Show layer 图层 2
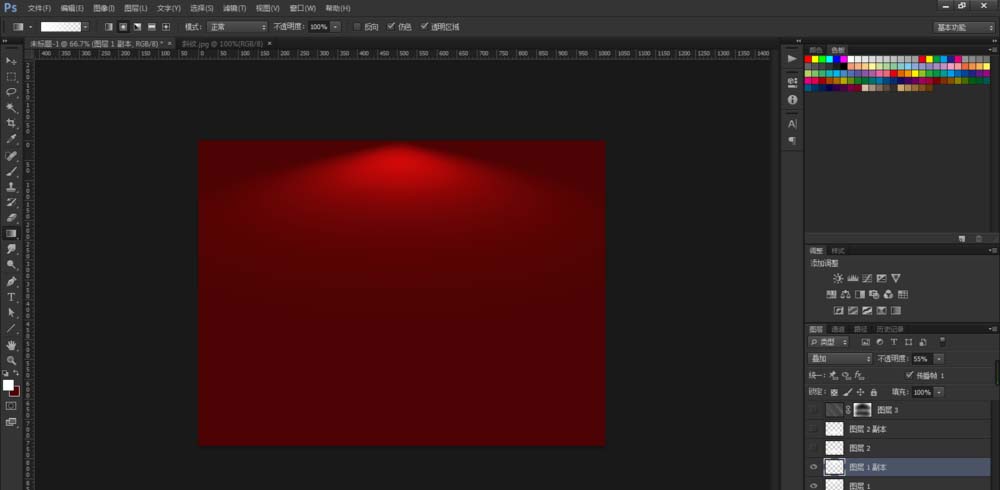The height and width of the screenshot is (490, 1000). [x=813, y=448]
